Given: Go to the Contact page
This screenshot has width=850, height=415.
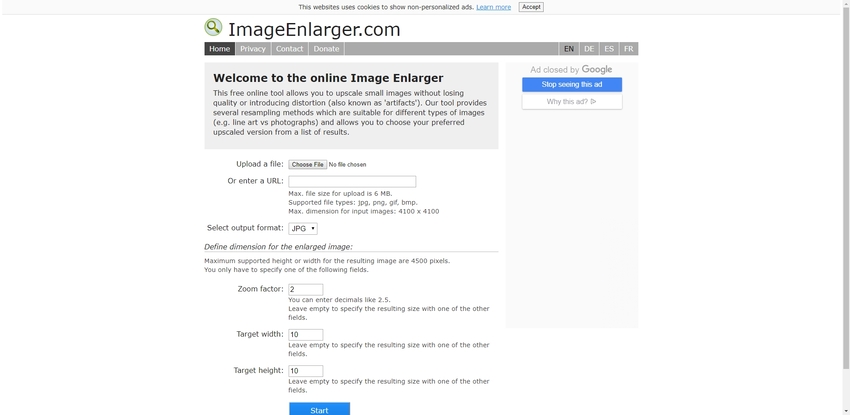Looking at the screenshot, I should point(289,49).
